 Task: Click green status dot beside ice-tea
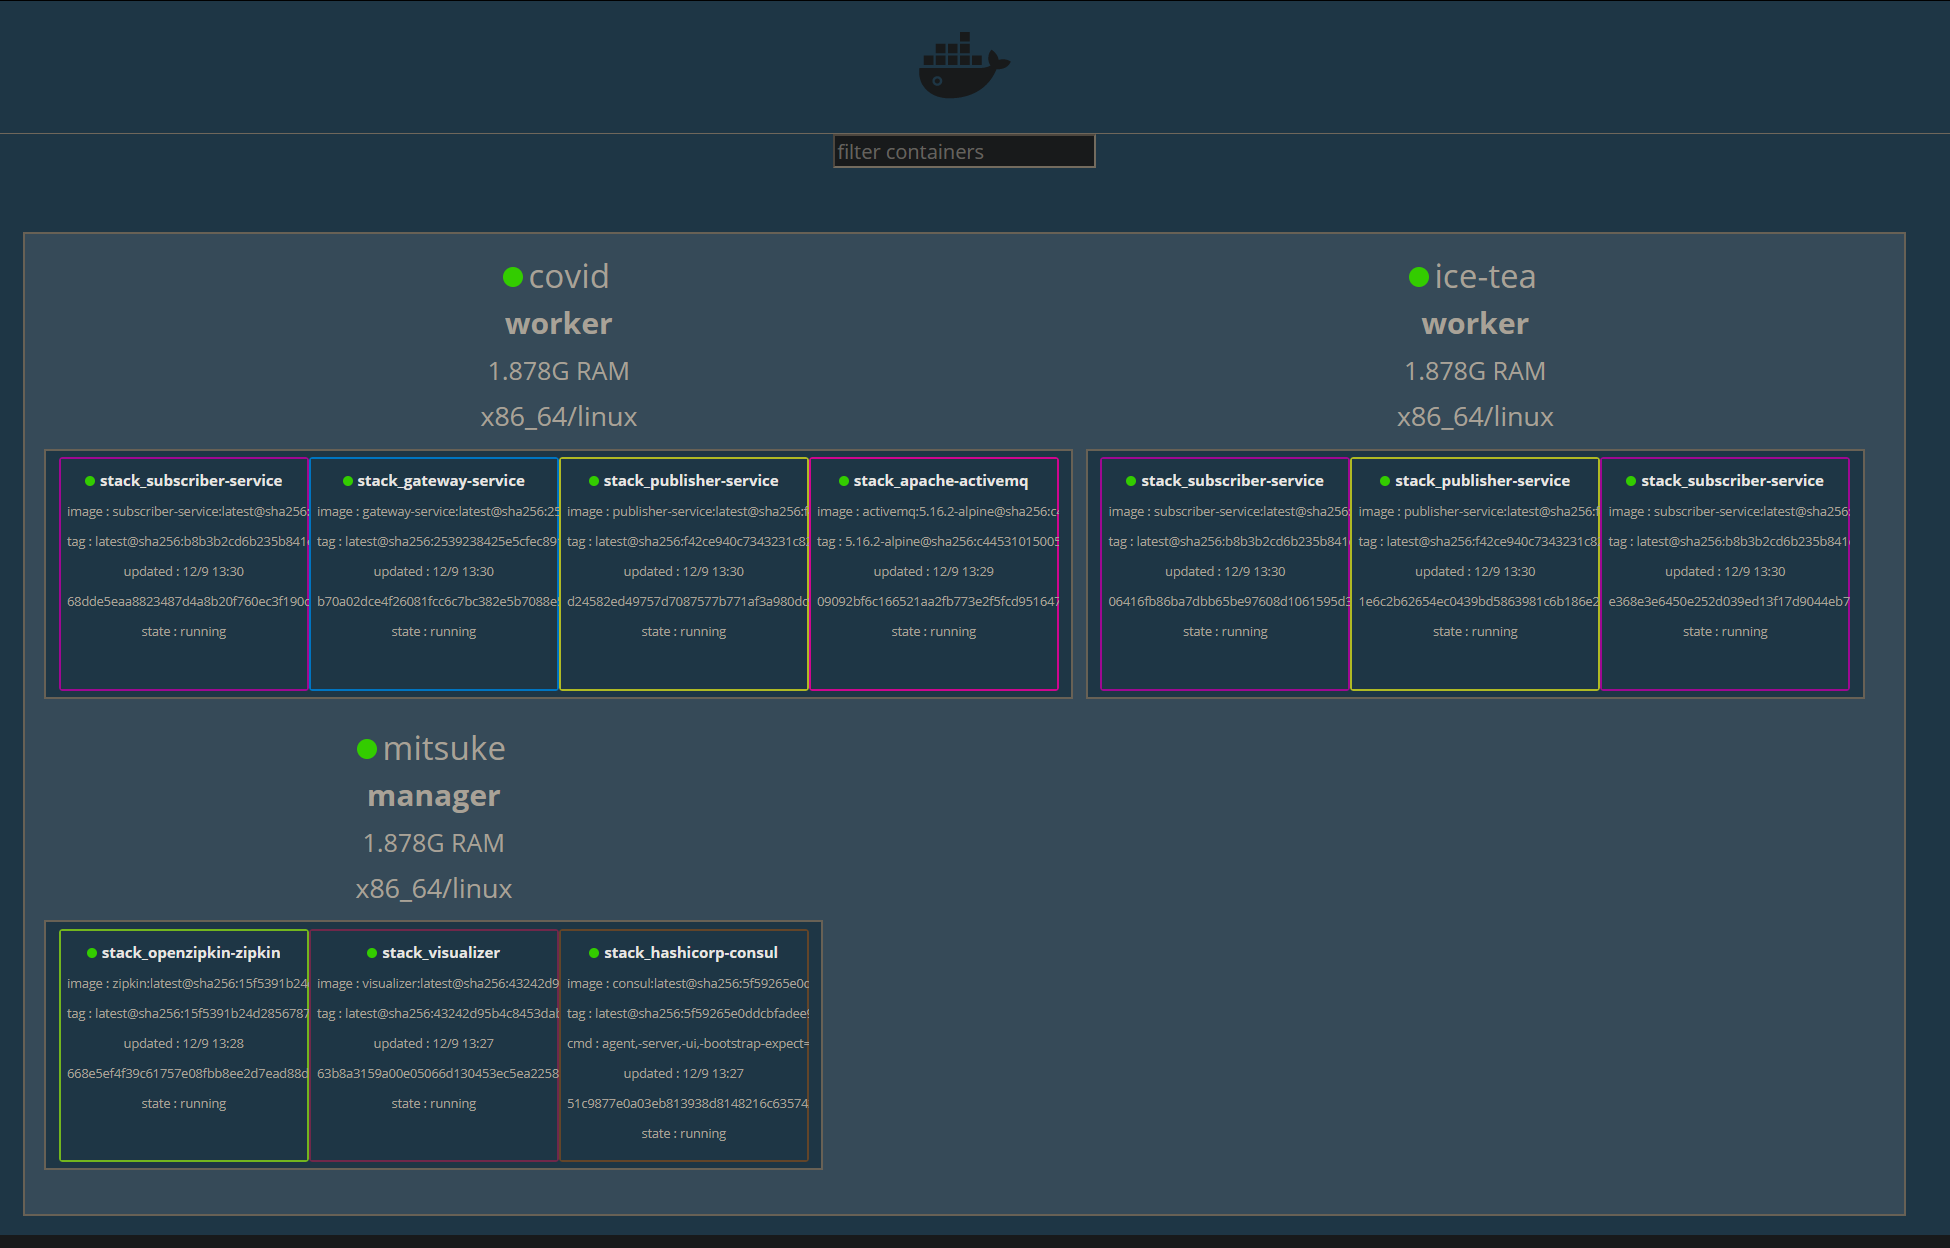click(x=1418, y=277)
